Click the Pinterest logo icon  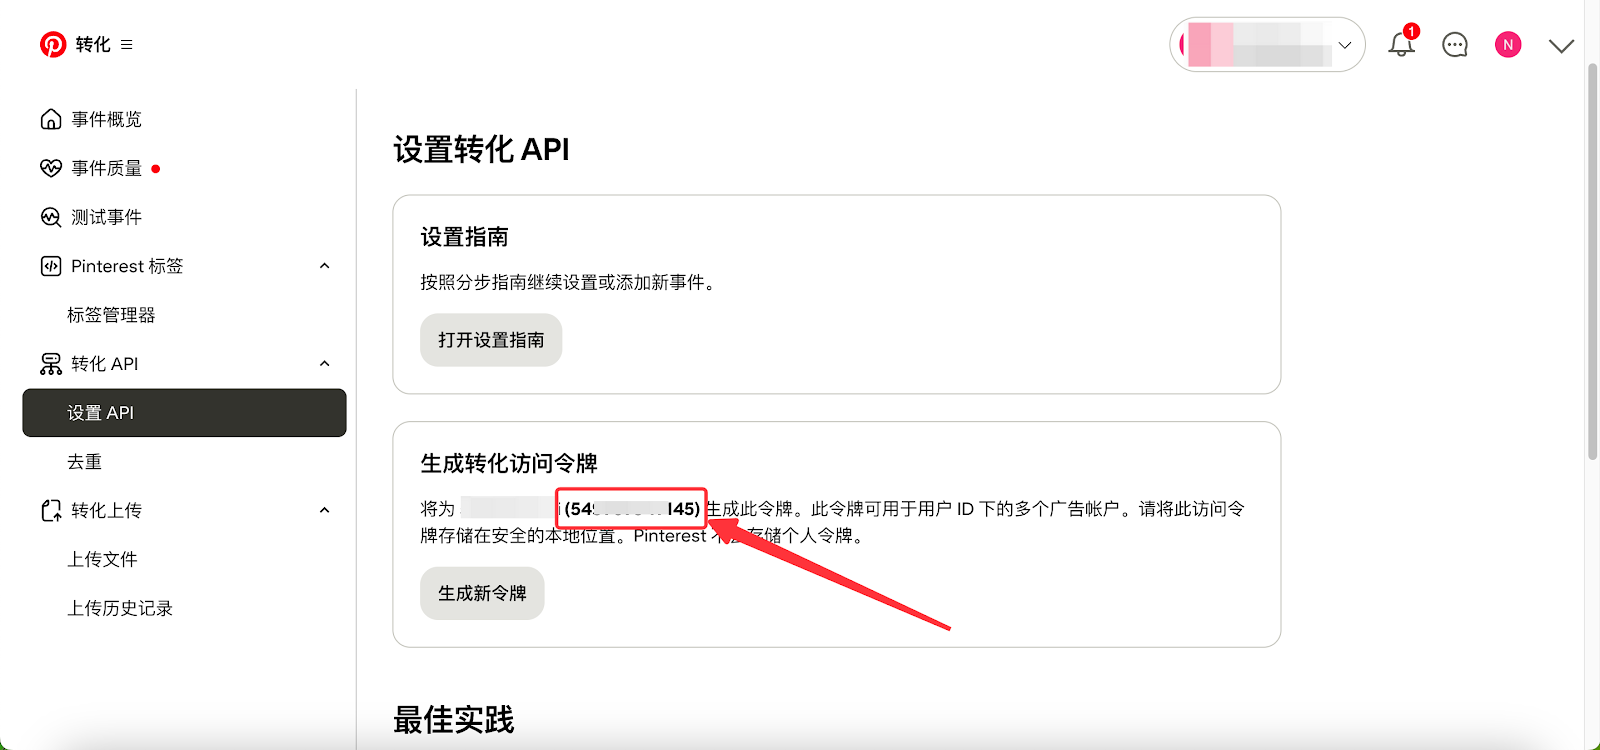53,44
